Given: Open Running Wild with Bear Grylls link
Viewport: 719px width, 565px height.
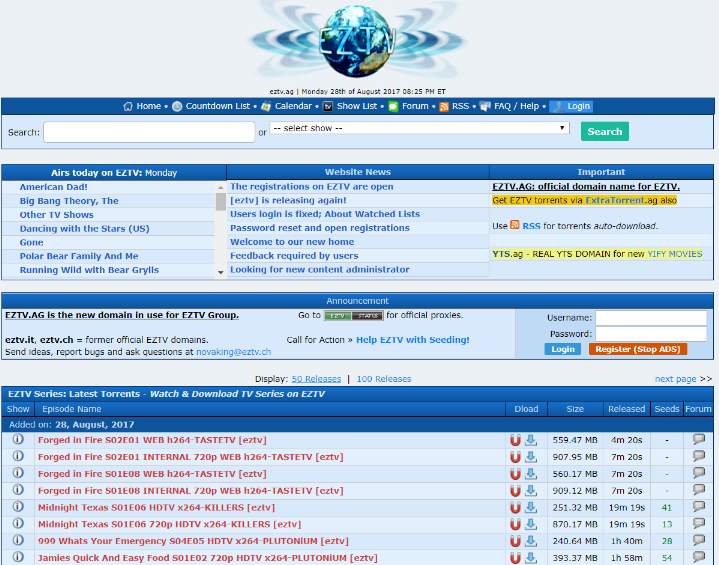Looking at the screenshot, I should [x=89, y=270].
